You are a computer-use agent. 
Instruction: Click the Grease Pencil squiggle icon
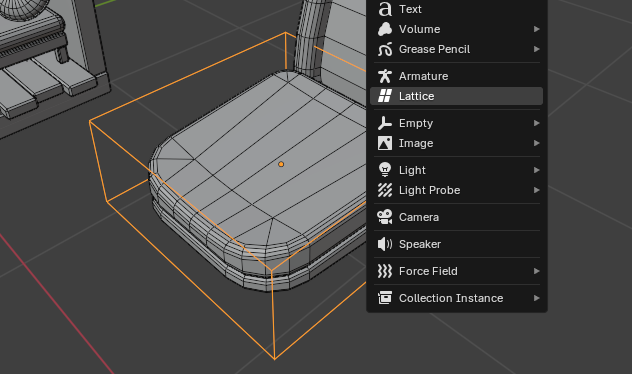[385, 49]
